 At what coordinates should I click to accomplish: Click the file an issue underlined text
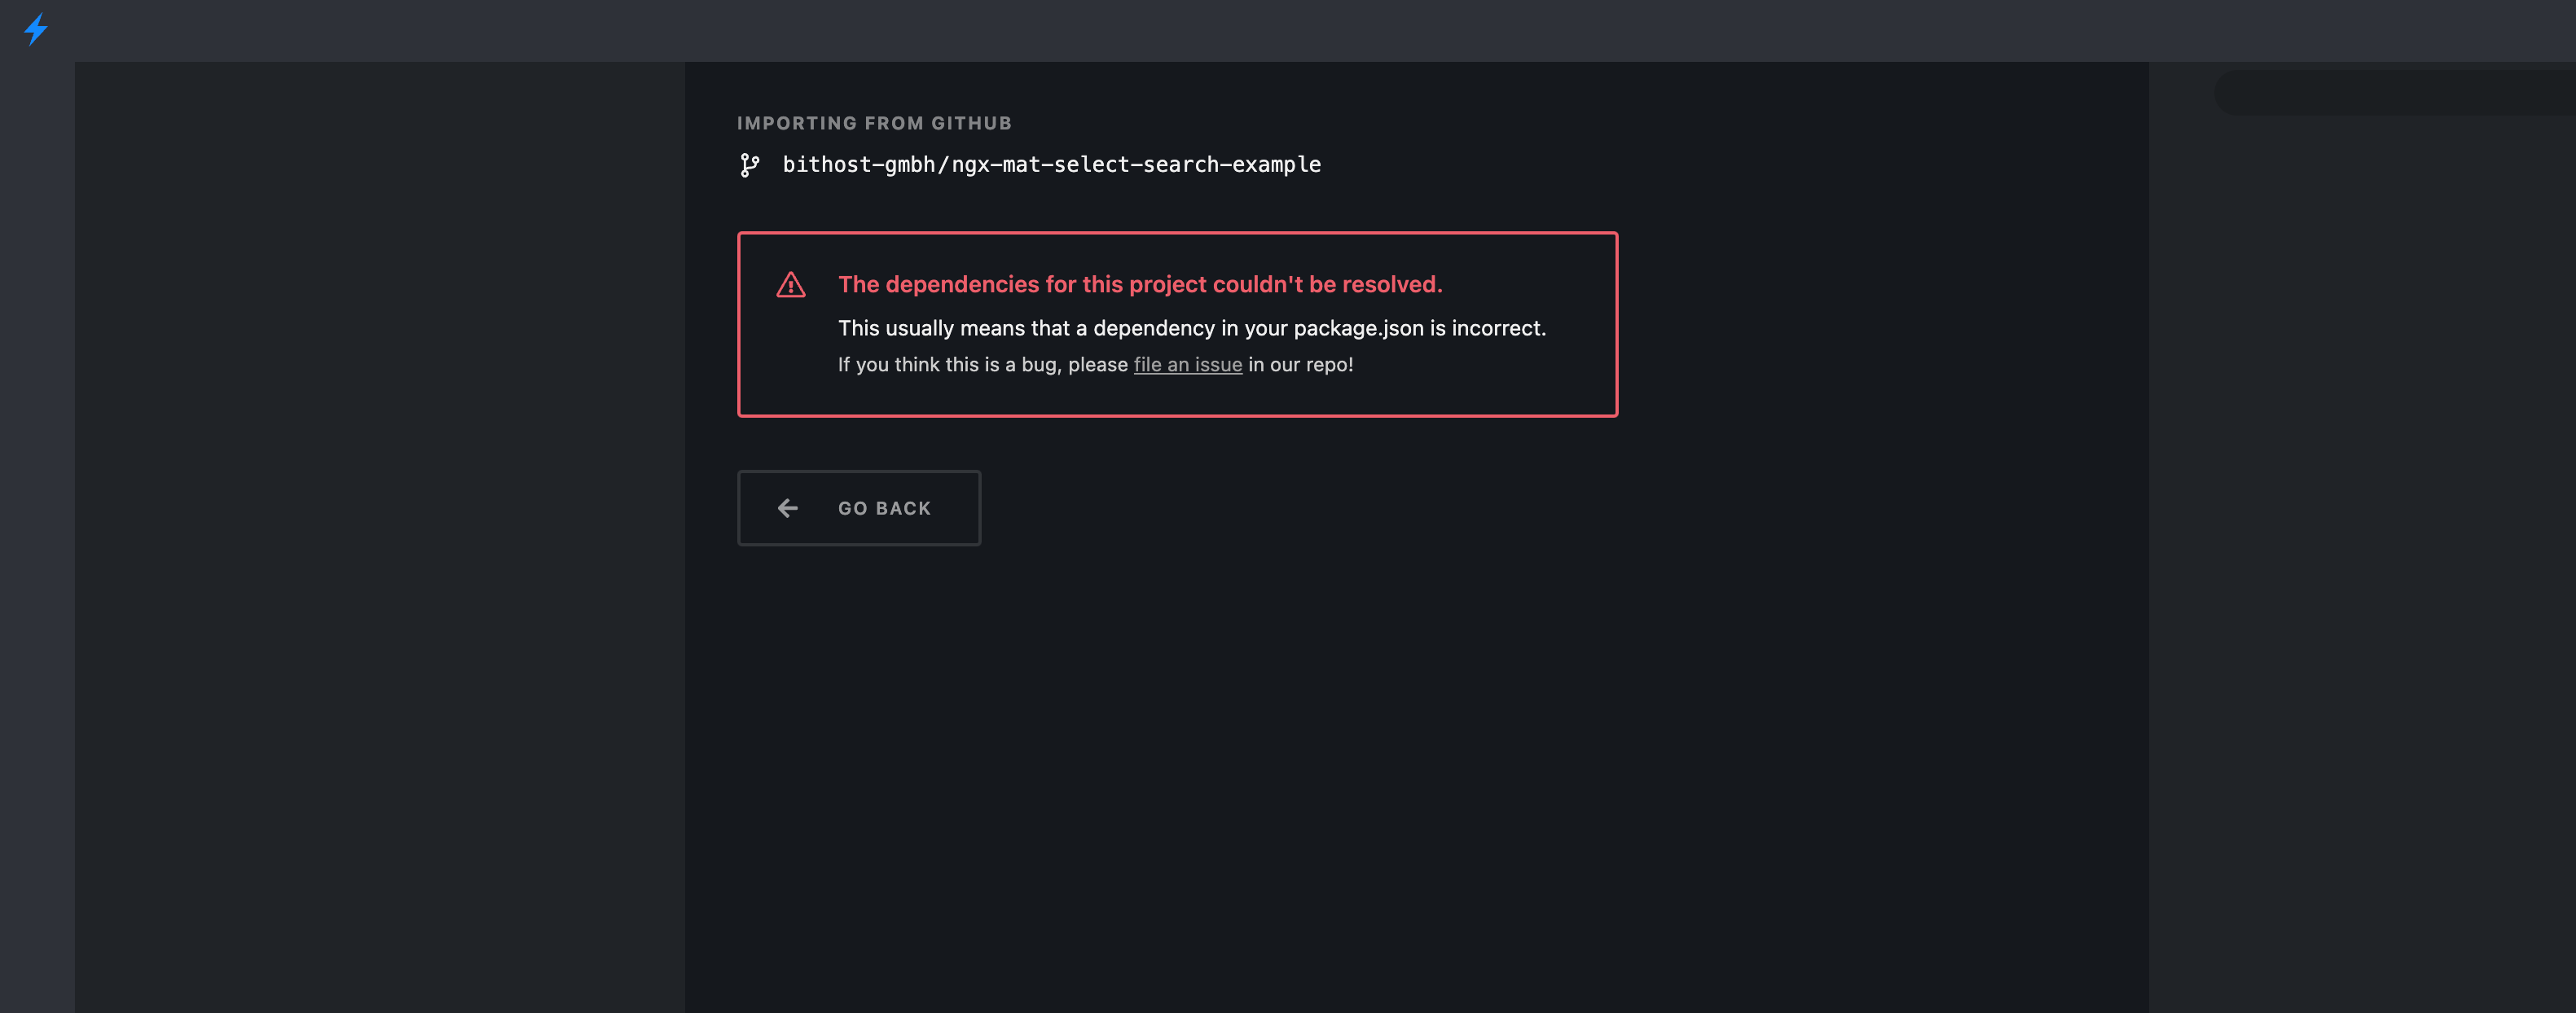(1188, 364)
